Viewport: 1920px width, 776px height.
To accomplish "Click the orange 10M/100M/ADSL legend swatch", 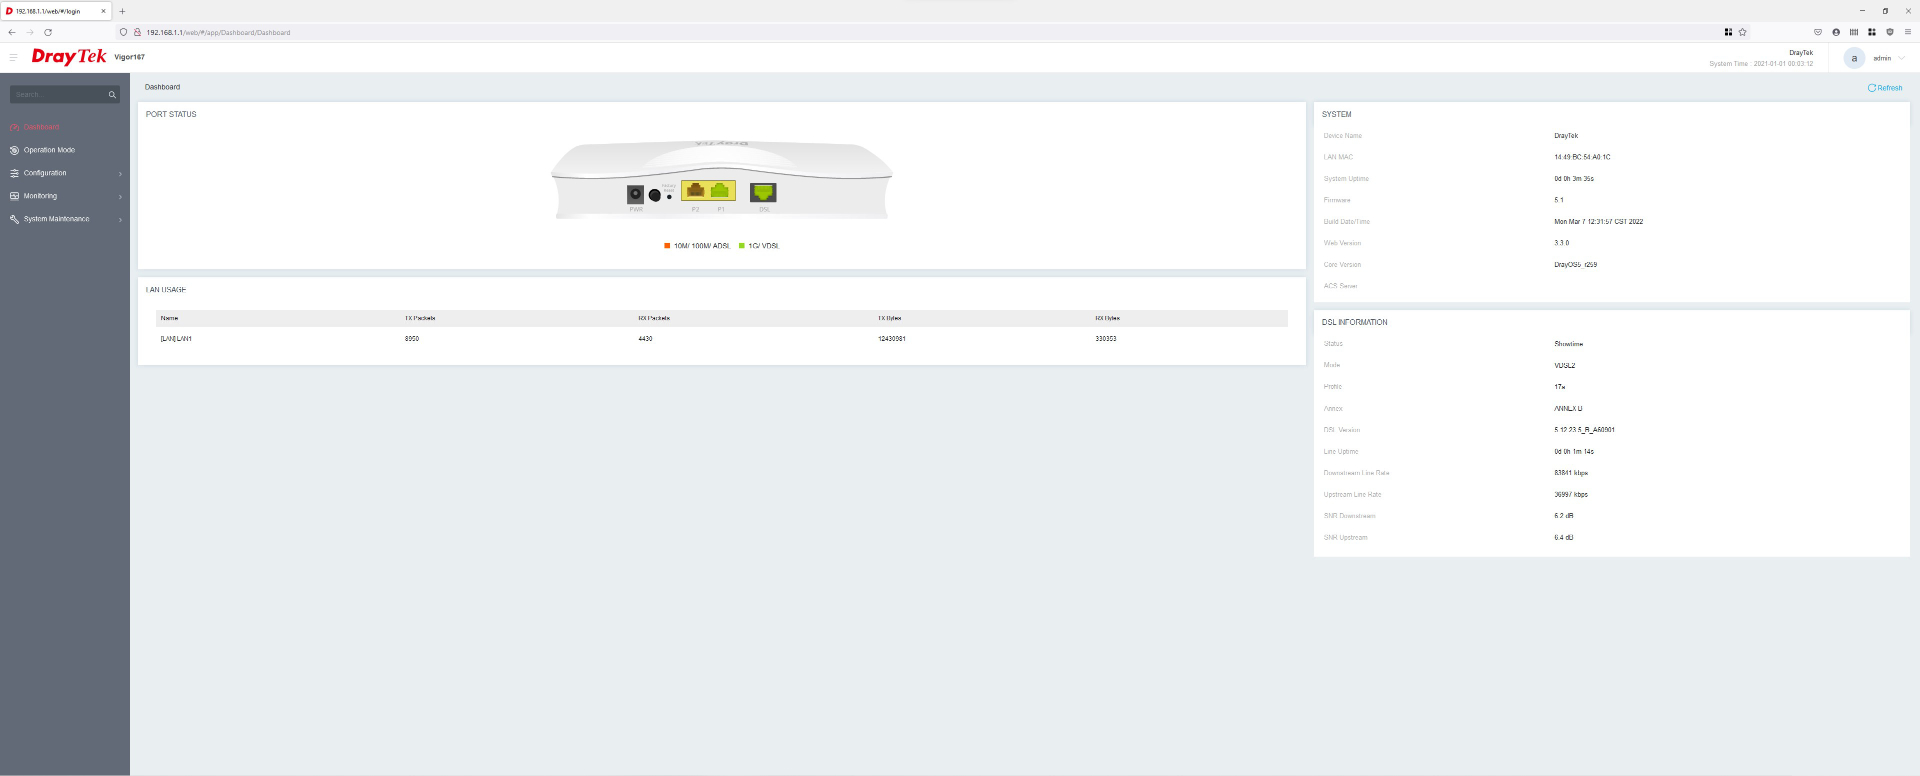I will coord(667,246).
